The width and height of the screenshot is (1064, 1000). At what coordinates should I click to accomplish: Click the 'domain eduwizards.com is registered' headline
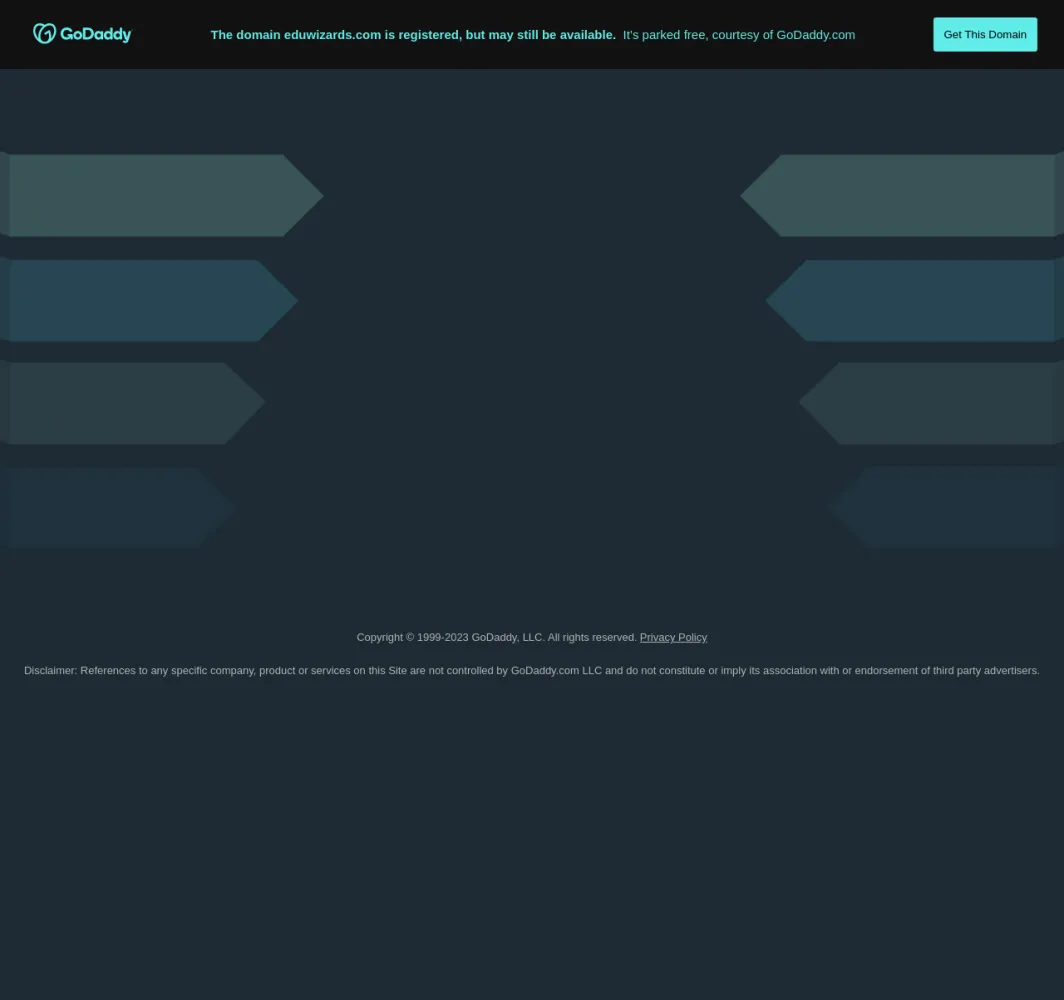(413, 35)
